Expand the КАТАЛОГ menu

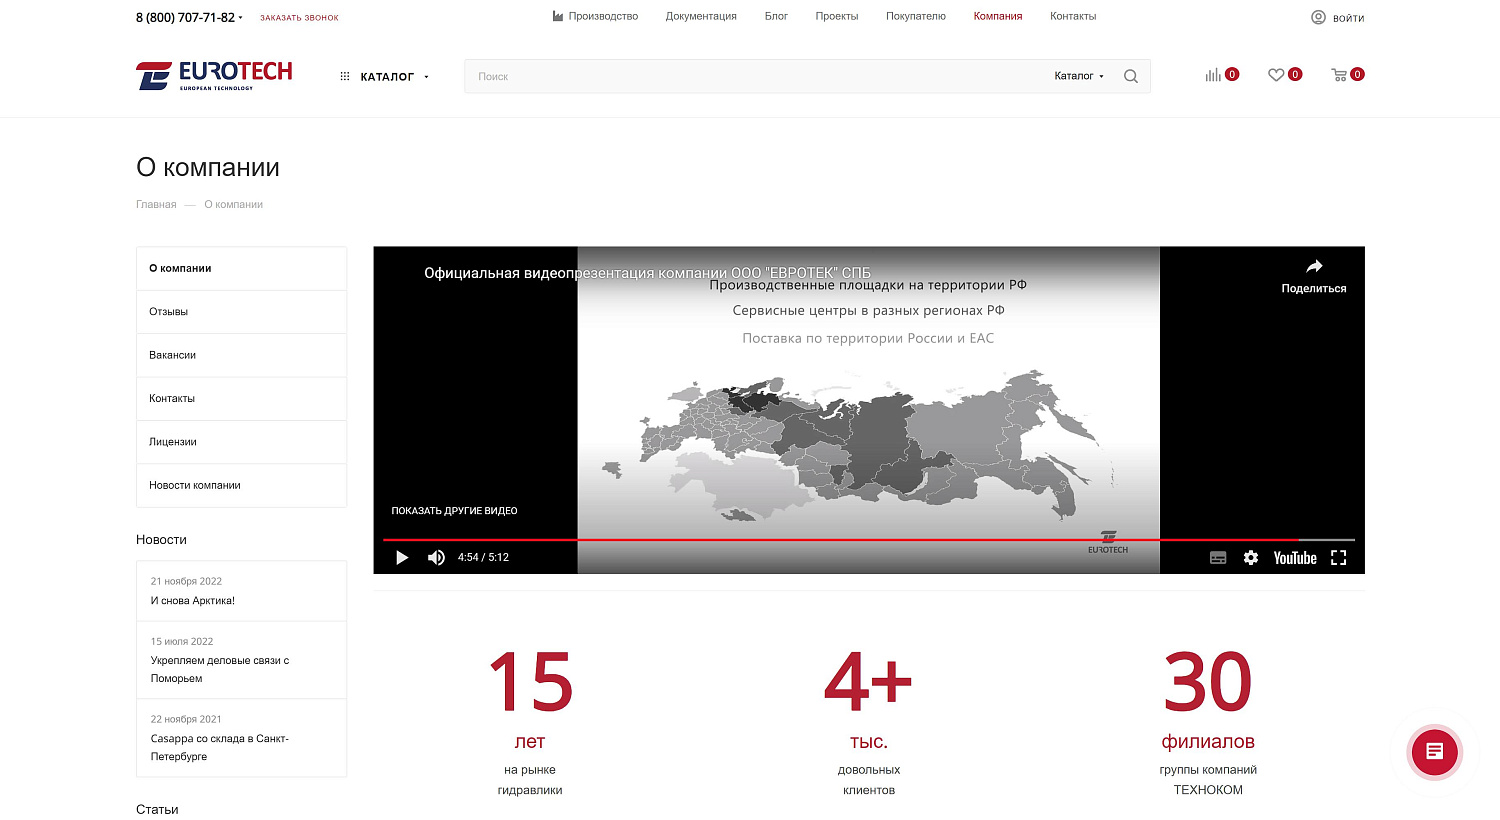click(385, 77)
